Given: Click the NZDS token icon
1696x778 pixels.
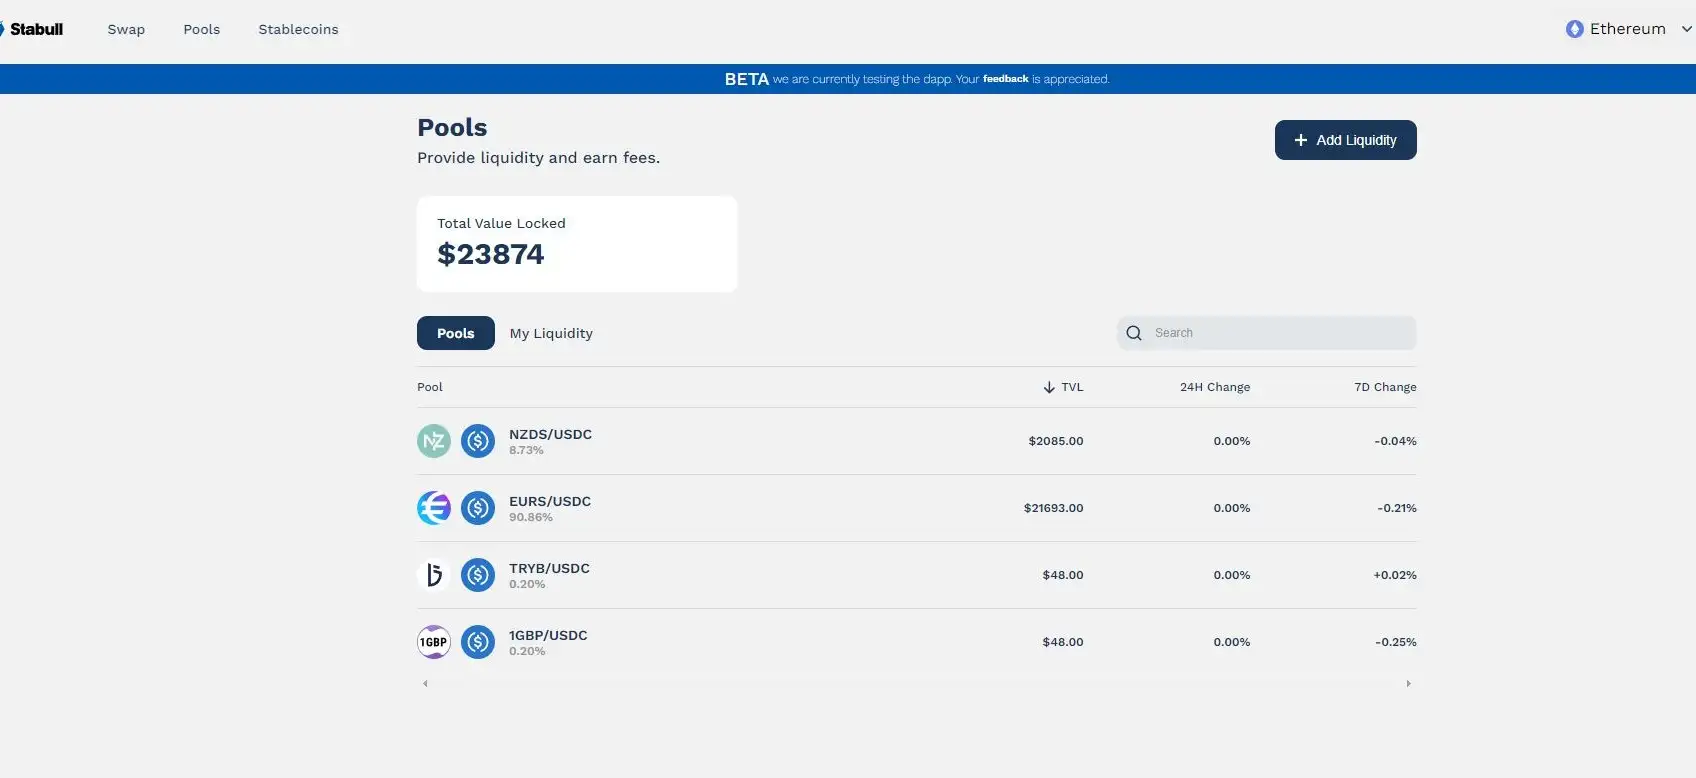Looking at the screenshot, I should pos(434,441).
